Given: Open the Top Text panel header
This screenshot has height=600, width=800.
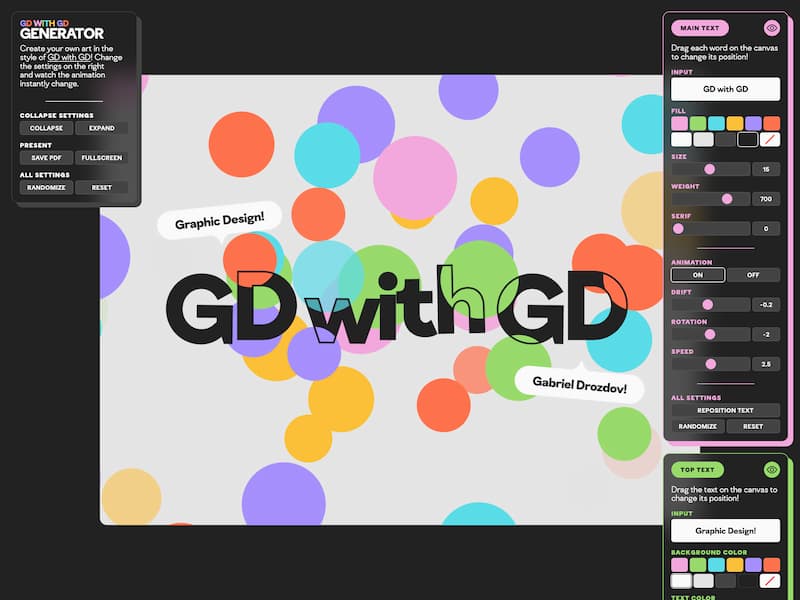Looking at the screenshot, I should pos(697,469).
